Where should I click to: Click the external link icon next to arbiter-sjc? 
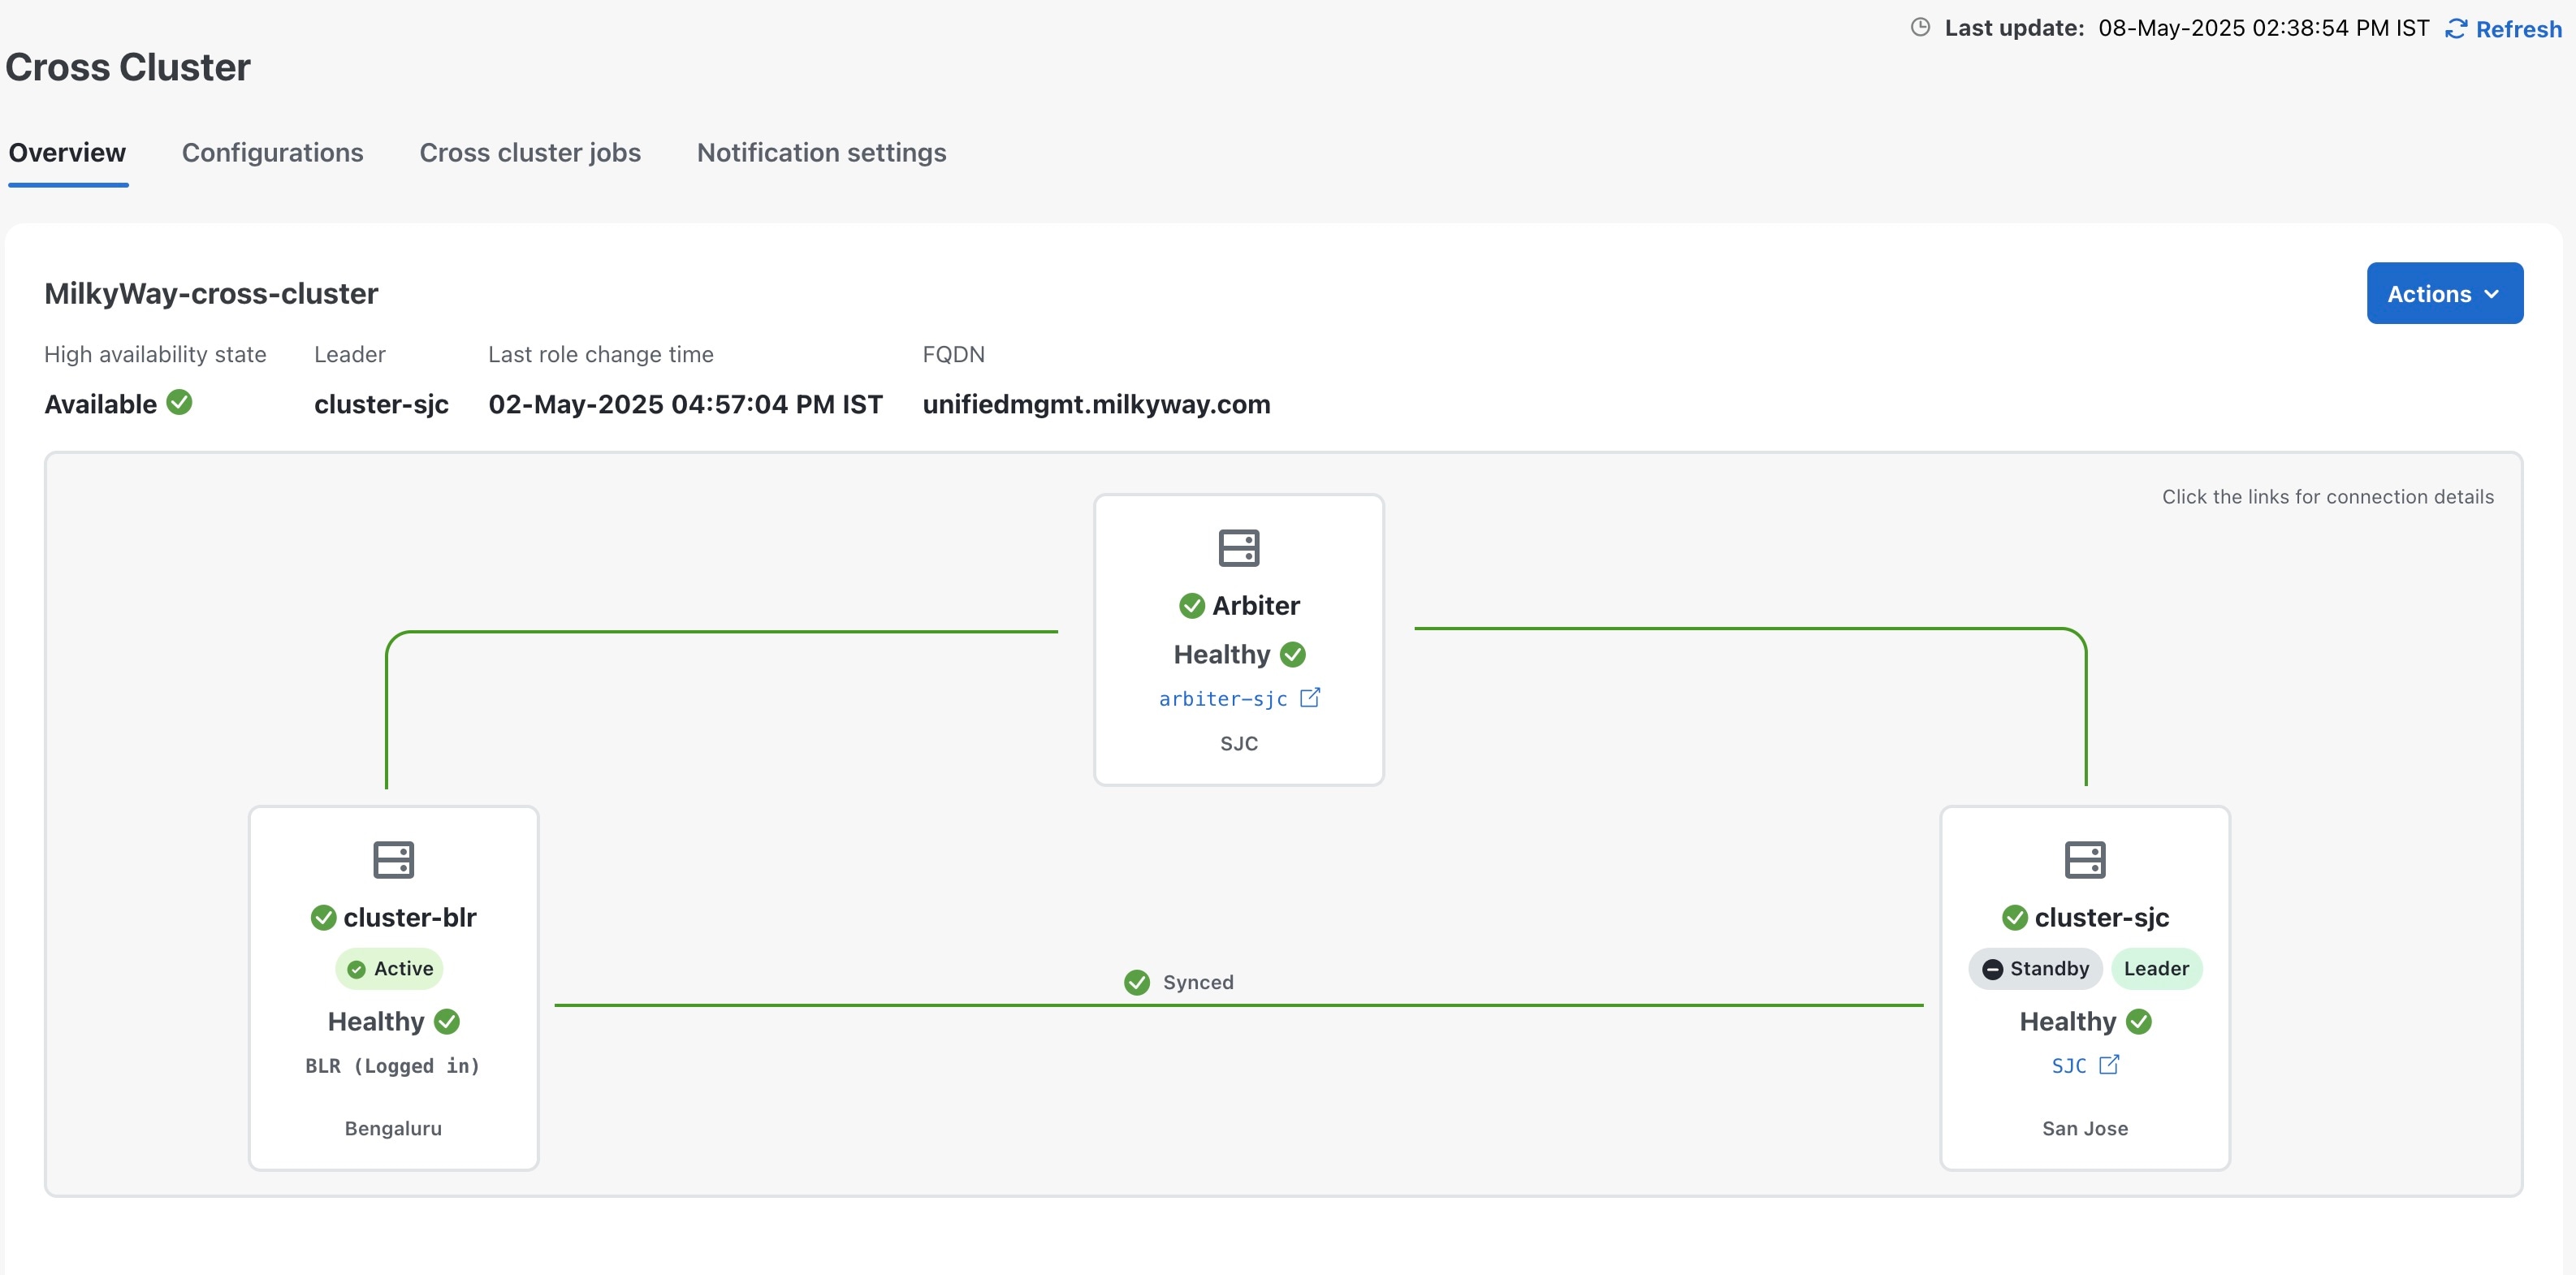(x=1310, y=698)
